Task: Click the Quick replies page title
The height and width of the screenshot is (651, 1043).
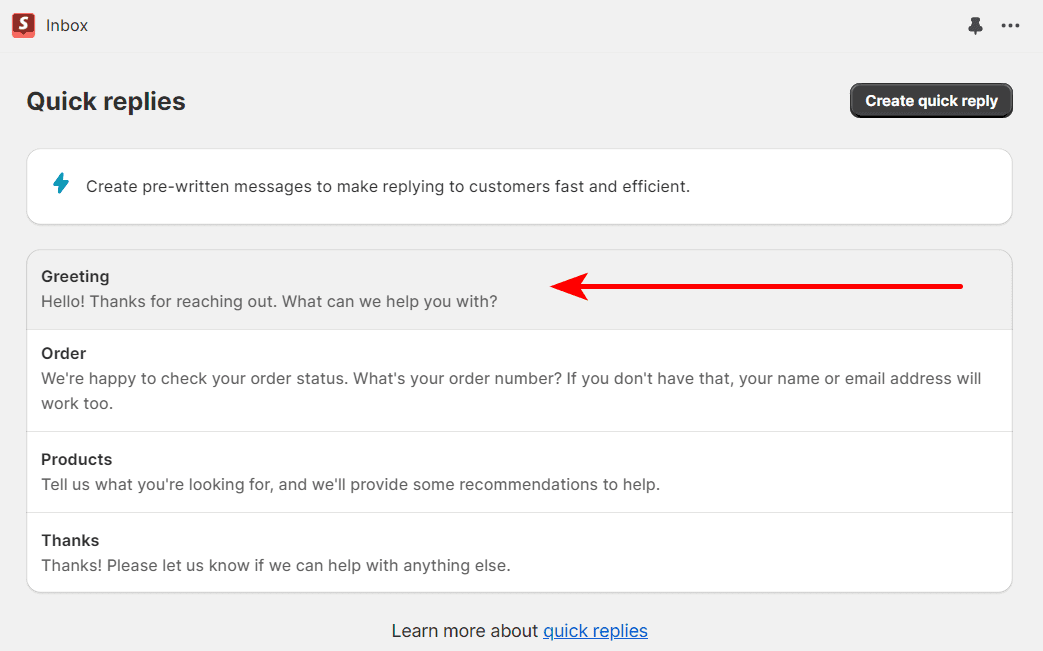Action: pos(105,101)
